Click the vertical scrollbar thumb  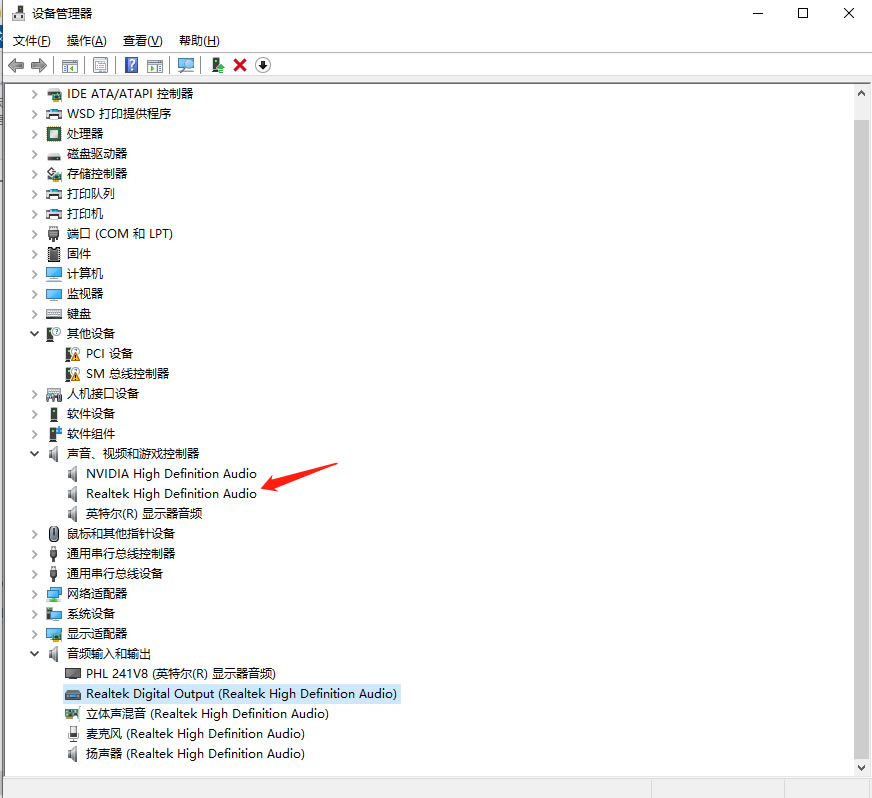point(861,438)
